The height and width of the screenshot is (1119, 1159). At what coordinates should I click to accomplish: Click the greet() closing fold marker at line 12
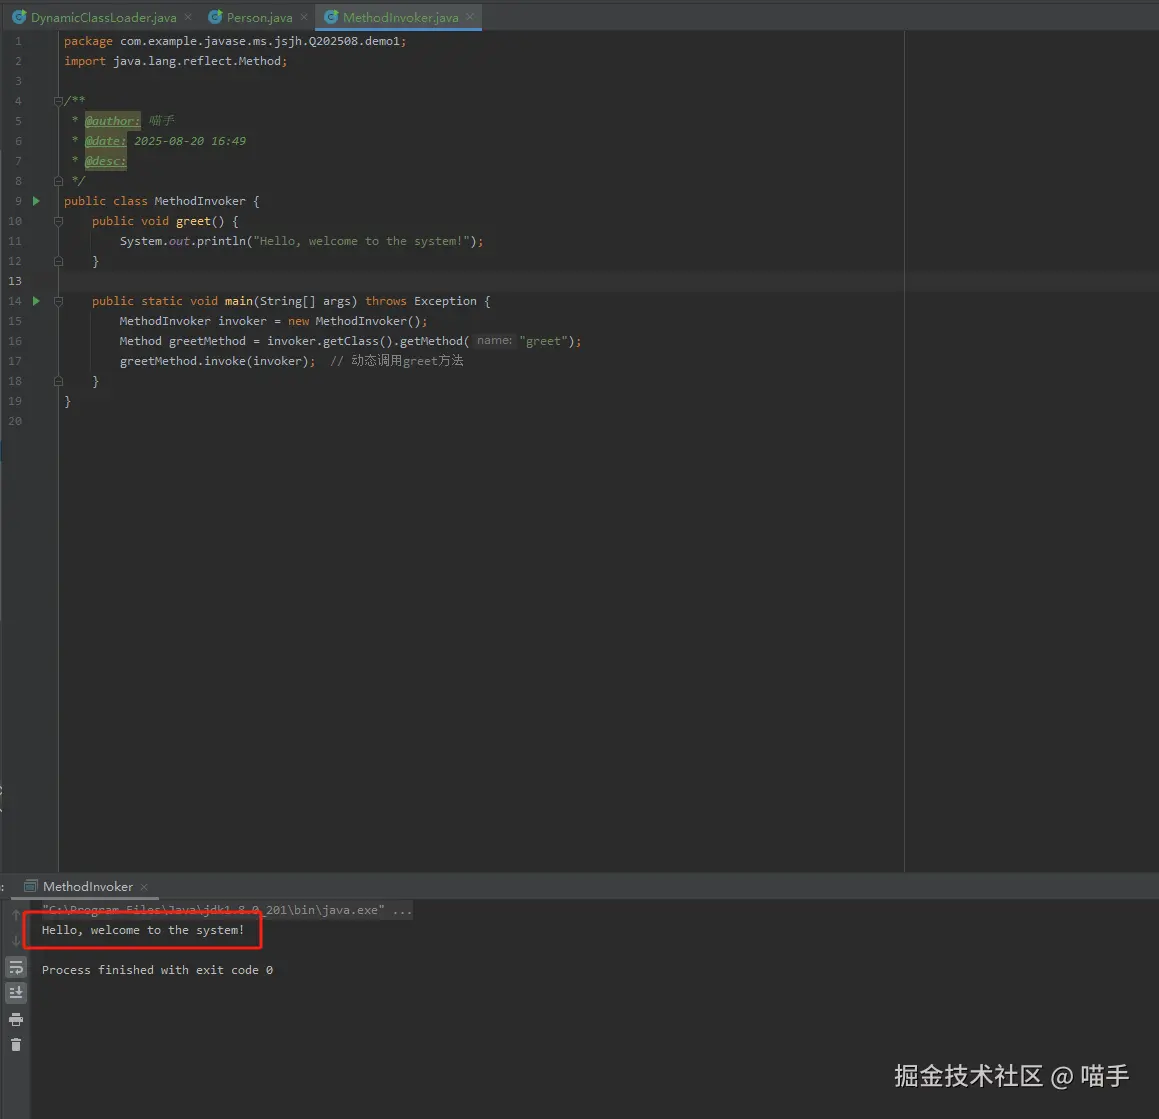point(58,261)
